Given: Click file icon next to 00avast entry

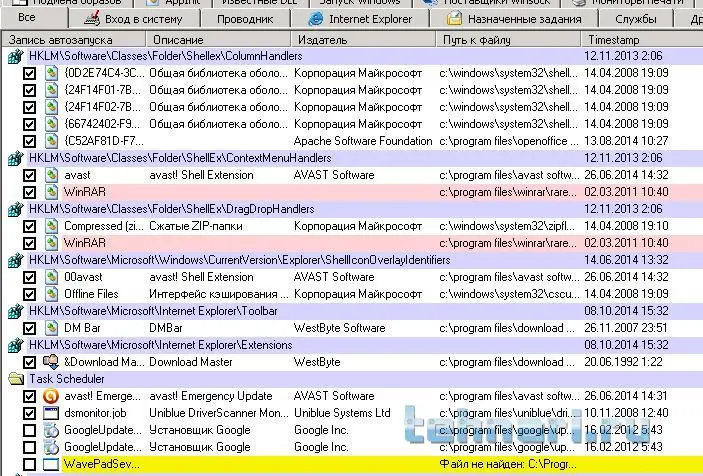Looking at the screenshot, I should click(51, 277).
